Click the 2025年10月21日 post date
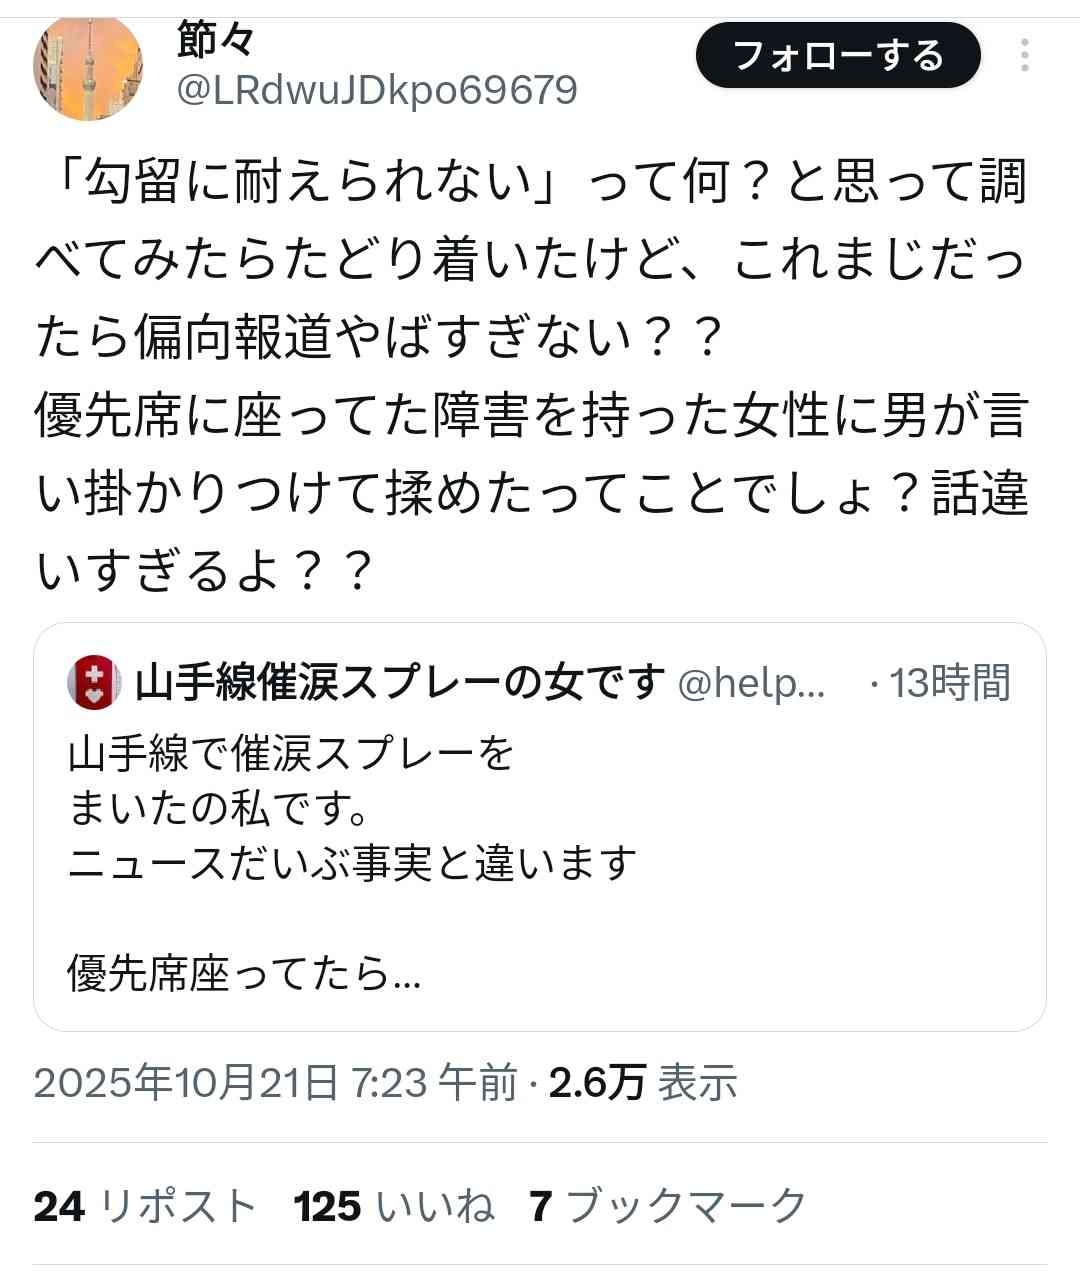The image size is (1080, 1287). pyautogui.click(x=186, y=1082)
